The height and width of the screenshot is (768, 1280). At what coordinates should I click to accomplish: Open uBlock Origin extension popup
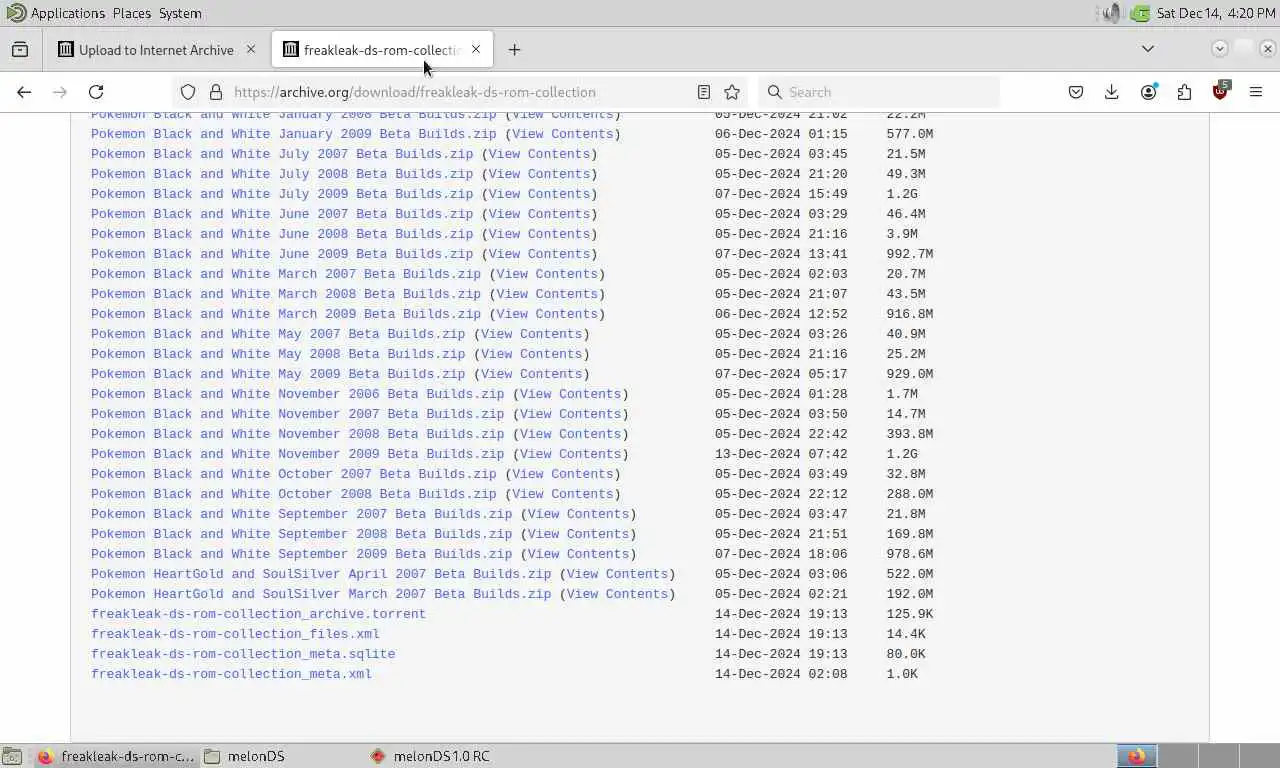coord(1220,92)
